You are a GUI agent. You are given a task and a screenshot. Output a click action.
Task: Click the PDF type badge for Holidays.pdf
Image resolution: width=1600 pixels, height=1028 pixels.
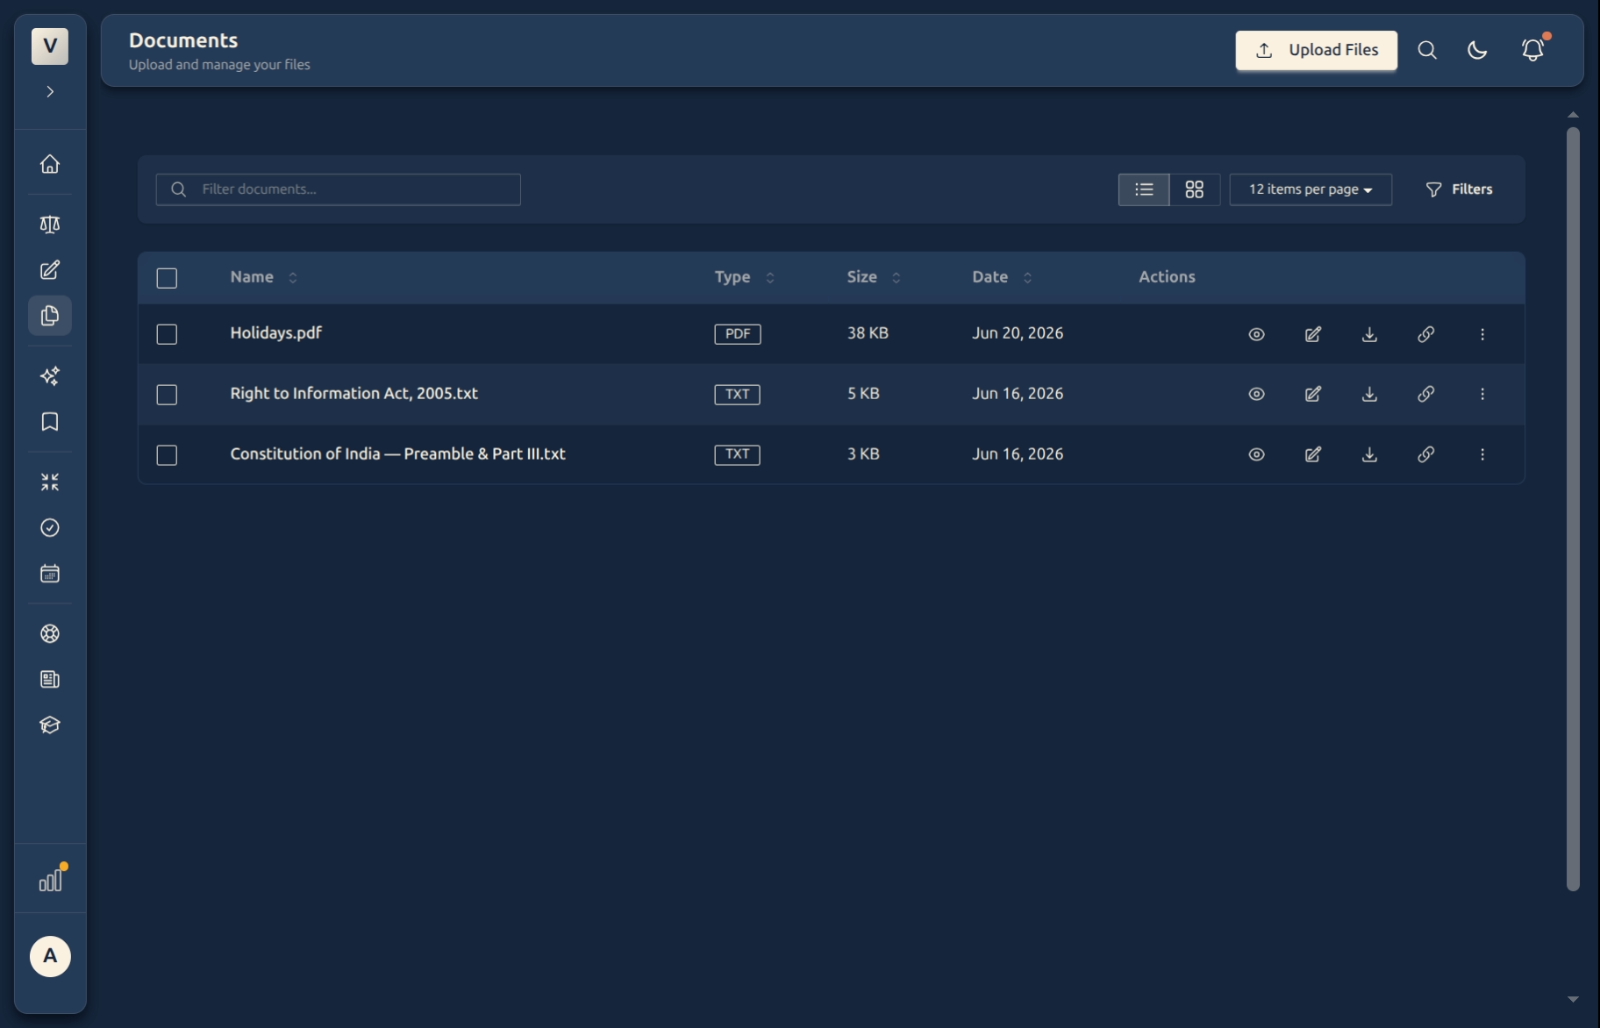point(738,334)
